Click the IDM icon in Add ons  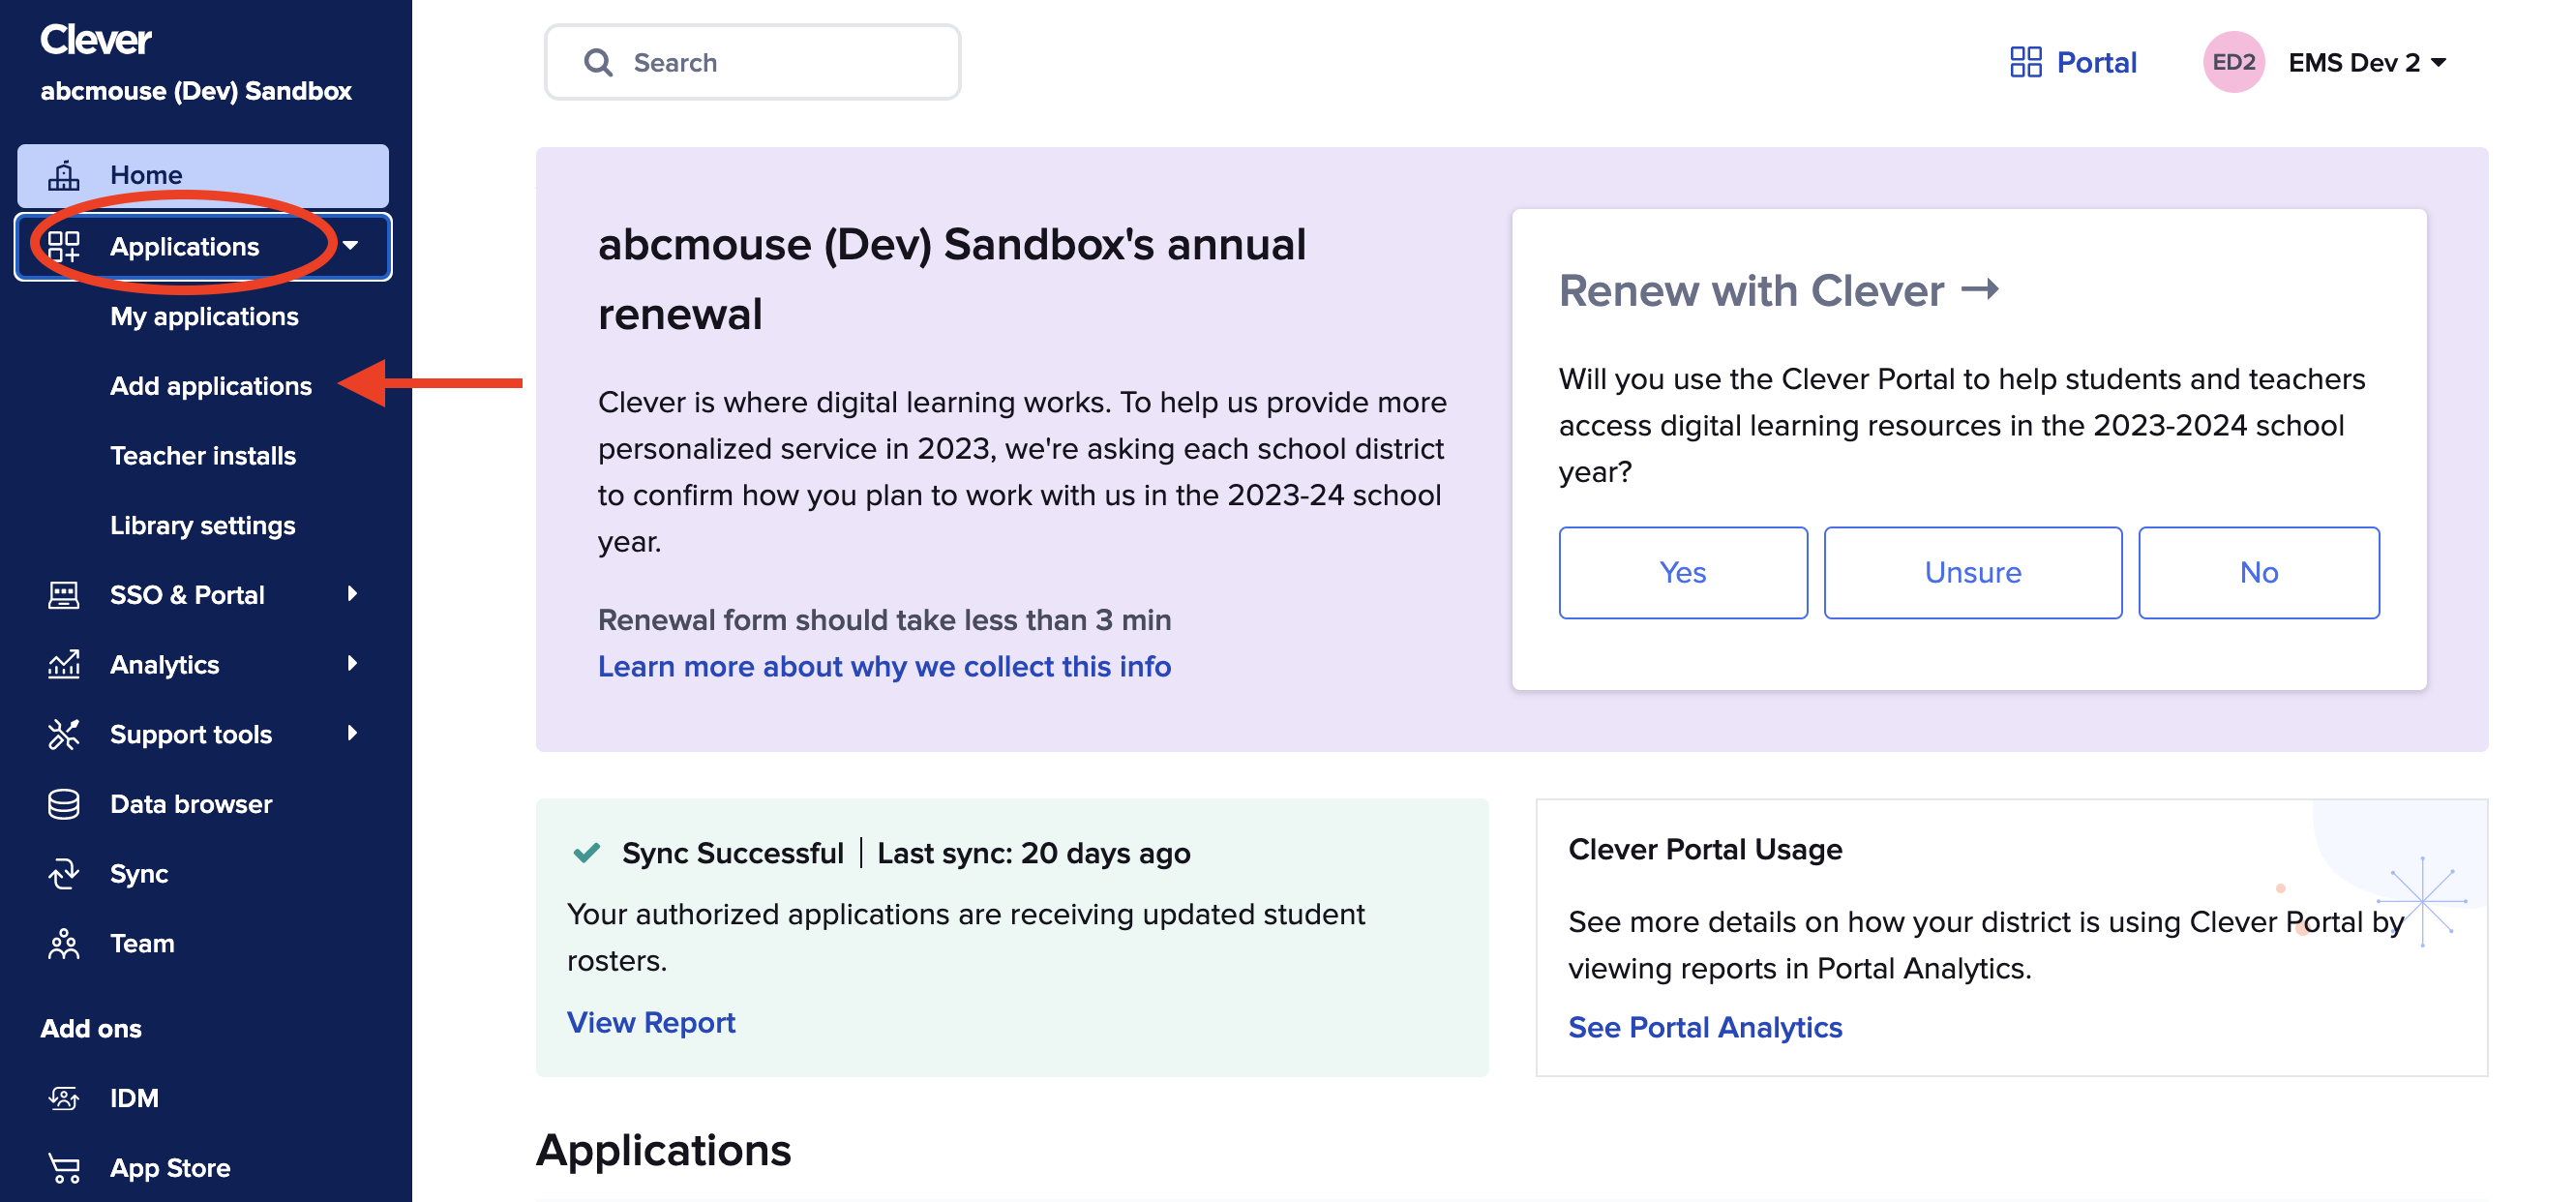coord(64,1098)
